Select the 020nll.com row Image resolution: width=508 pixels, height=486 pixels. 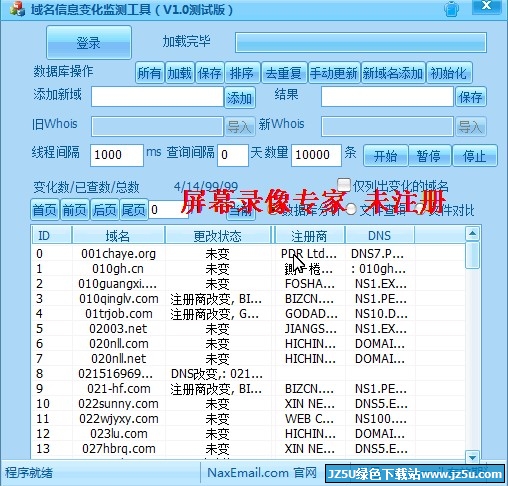pos(248,344)
